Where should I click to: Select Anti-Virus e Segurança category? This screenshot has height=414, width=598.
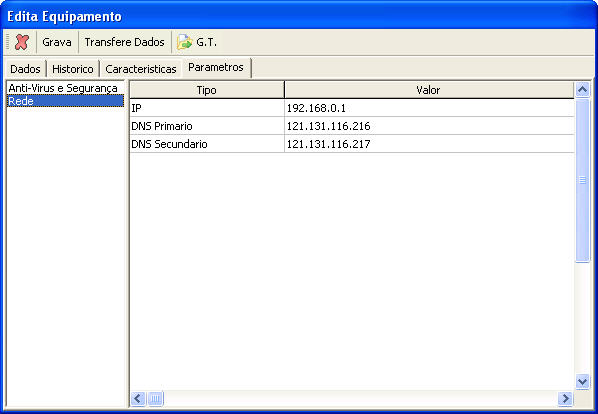click(x=63, y=88)
